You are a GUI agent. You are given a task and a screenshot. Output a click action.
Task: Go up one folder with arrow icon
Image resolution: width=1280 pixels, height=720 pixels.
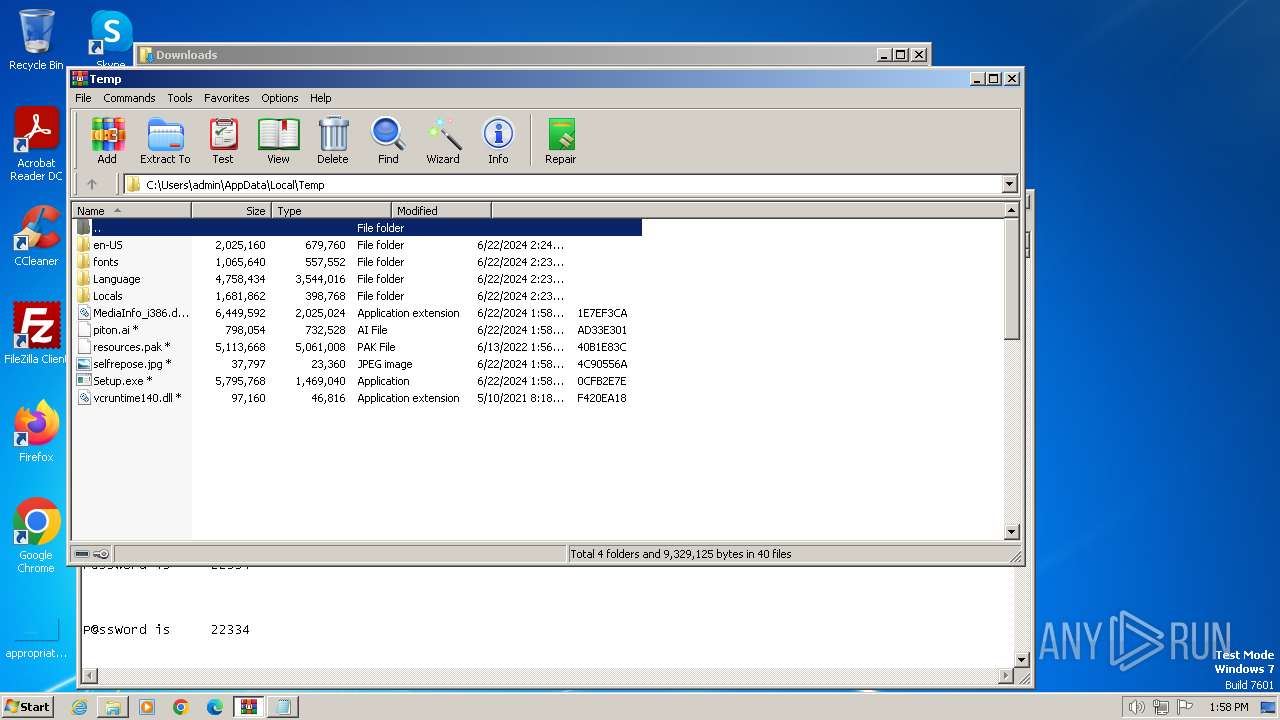92,184
